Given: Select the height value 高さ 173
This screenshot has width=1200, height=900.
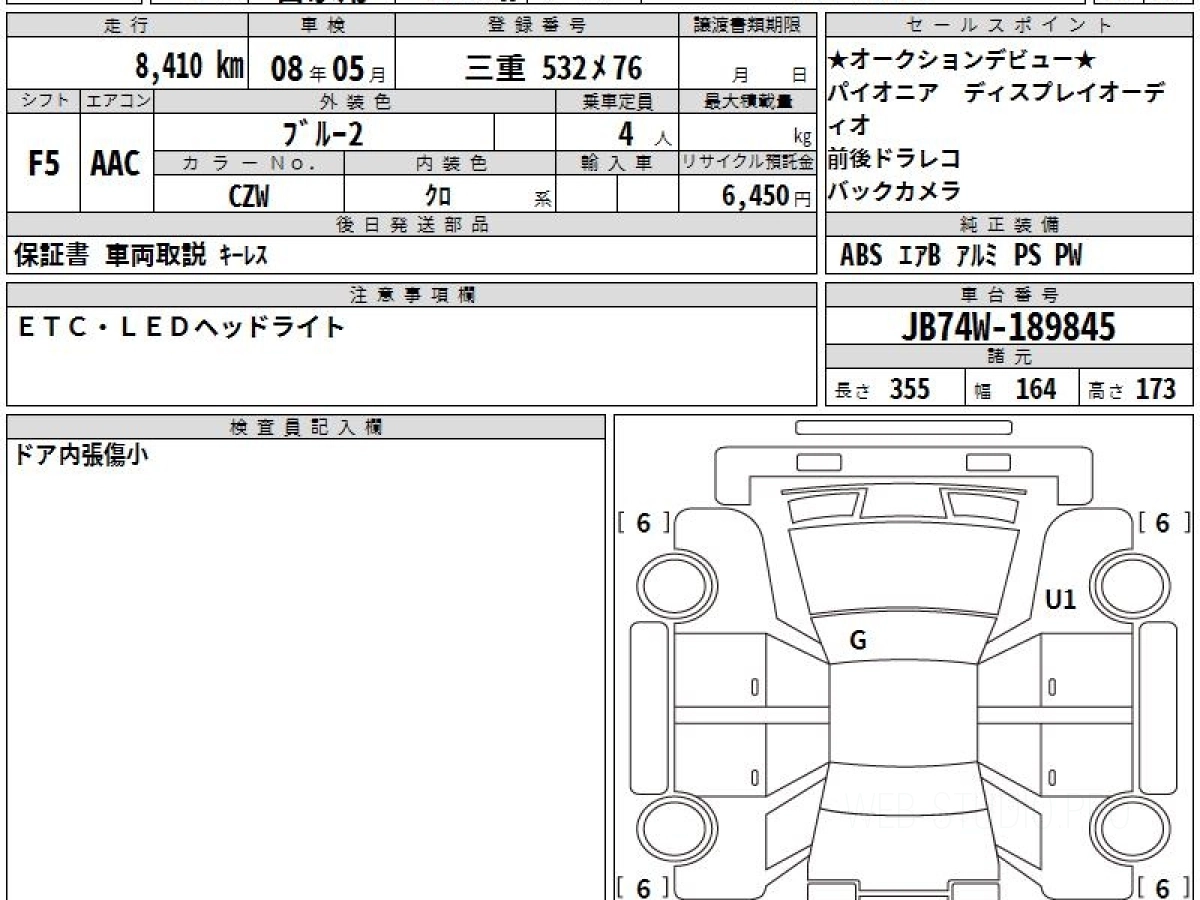Looking at the screenshot, I should (1133, 389).
